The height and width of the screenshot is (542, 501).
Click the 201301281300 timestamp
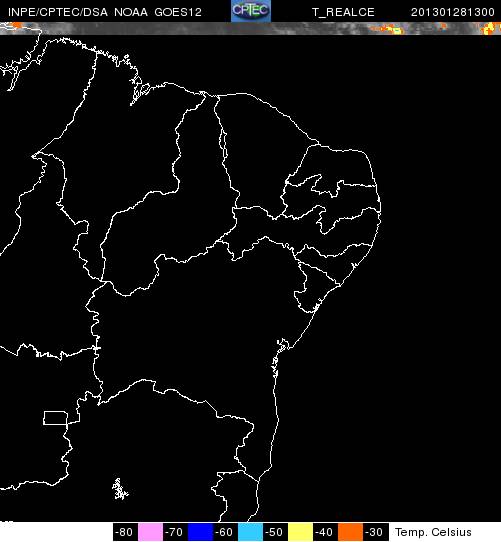453,12
